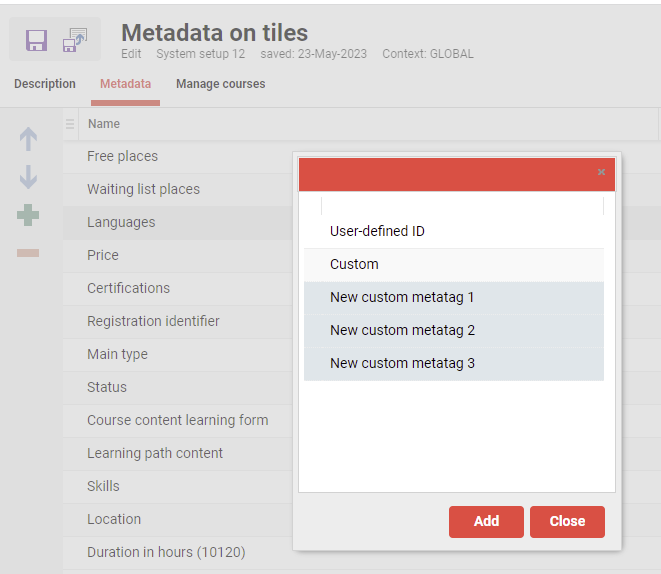Close the dialog with X icon
The height and width of the screenshot is (574, 661).
tap(601, 172)
